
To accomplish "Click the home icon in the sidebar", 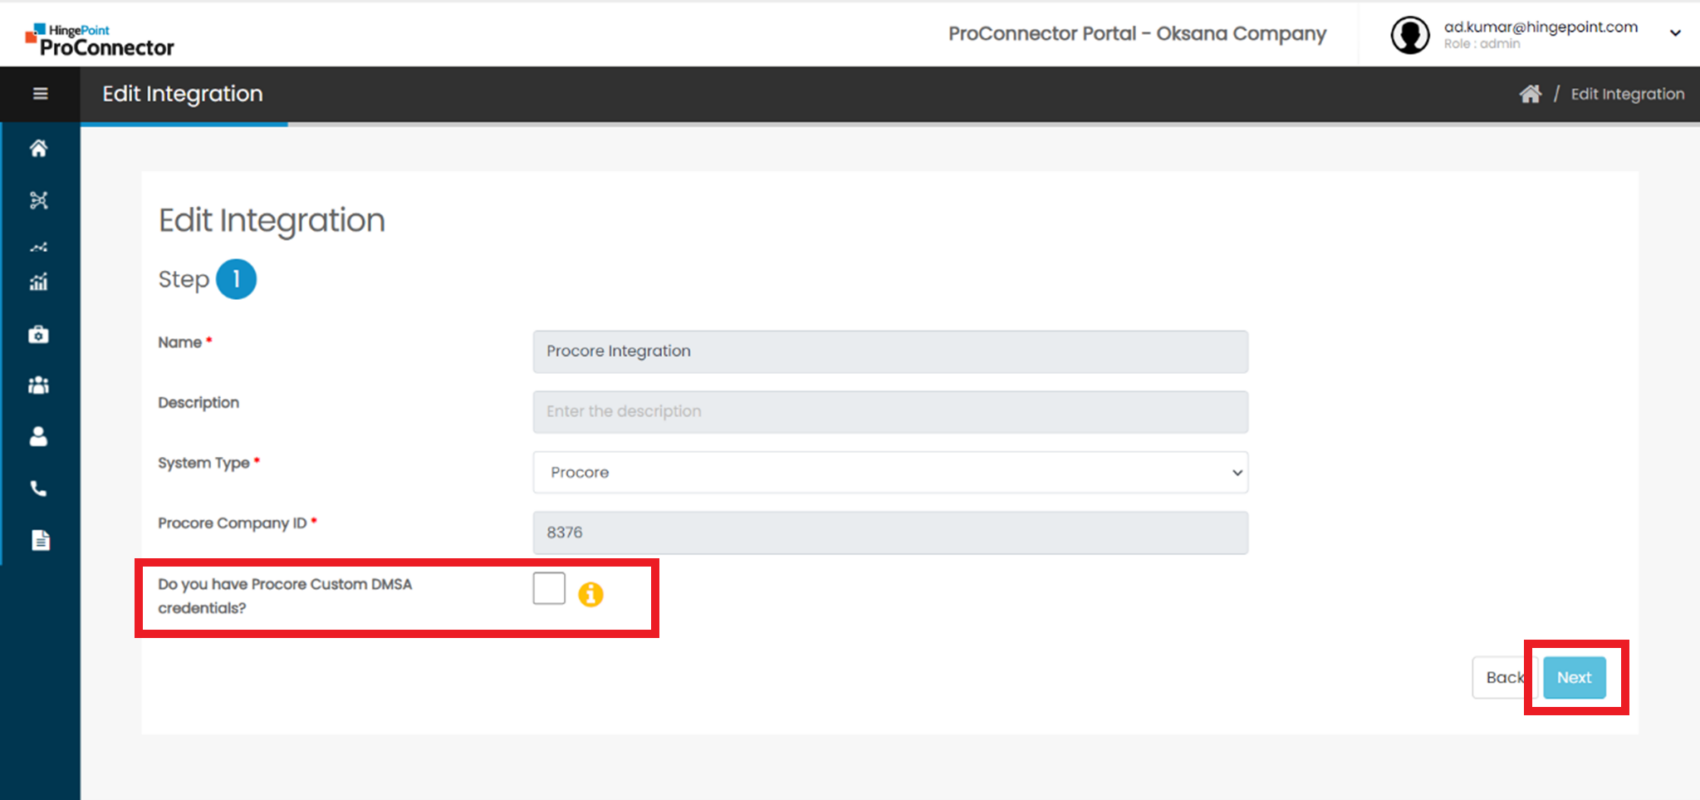I will coord(39,149).
